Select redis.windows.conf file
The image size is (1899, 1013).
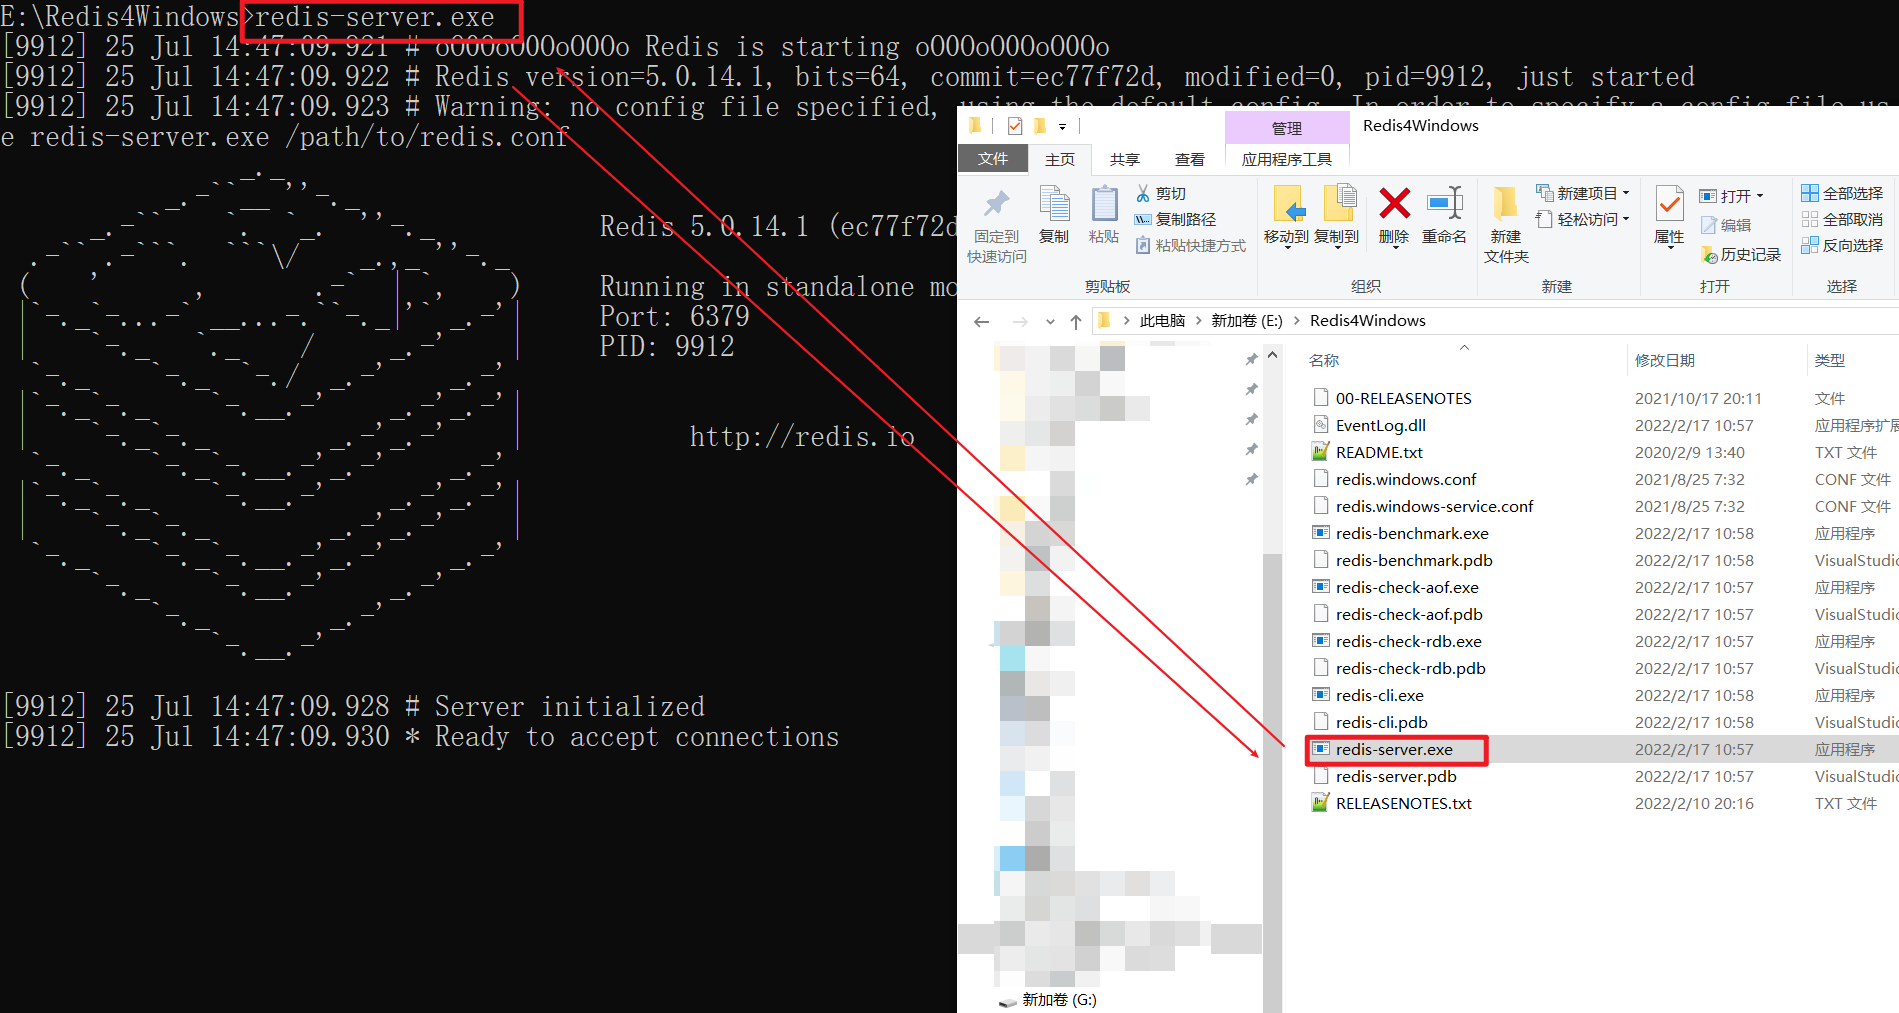(x=1406, y=479)
